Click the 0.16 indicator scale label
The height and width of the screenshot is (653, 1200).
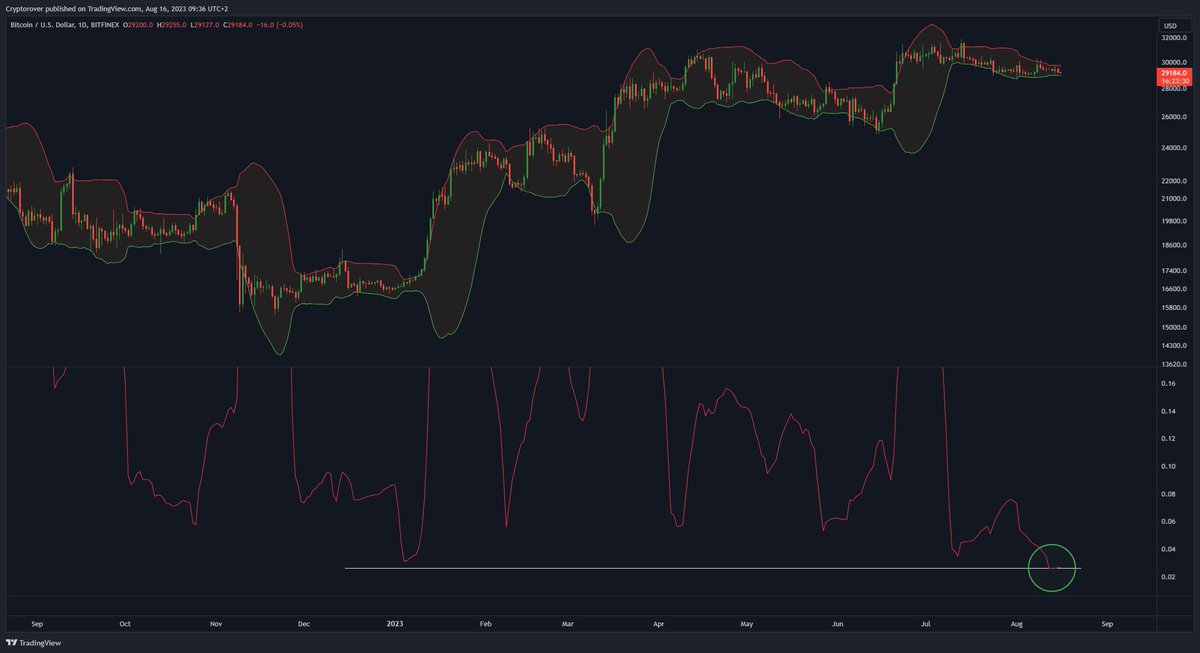coord(1168,383)
